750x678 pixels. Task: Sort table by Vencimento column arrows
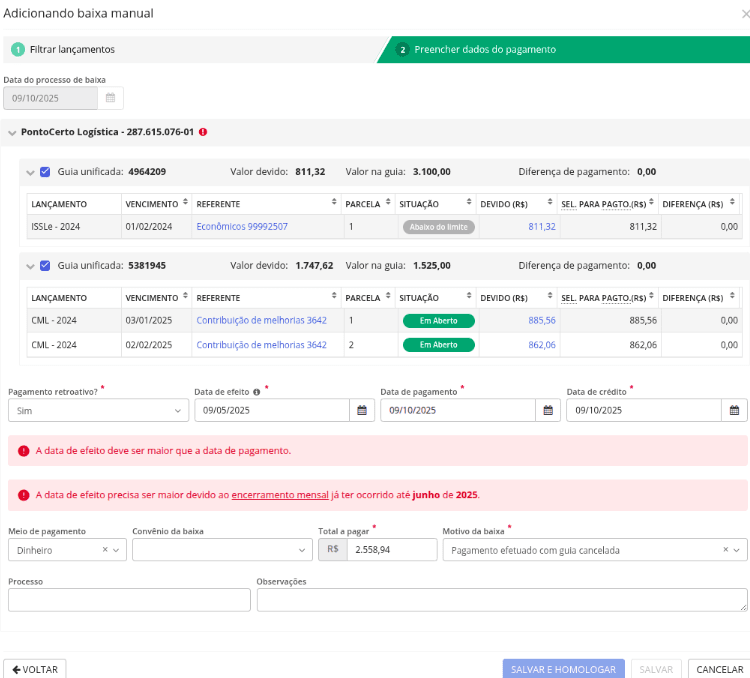pyautogui.click(x=185, y=203)
